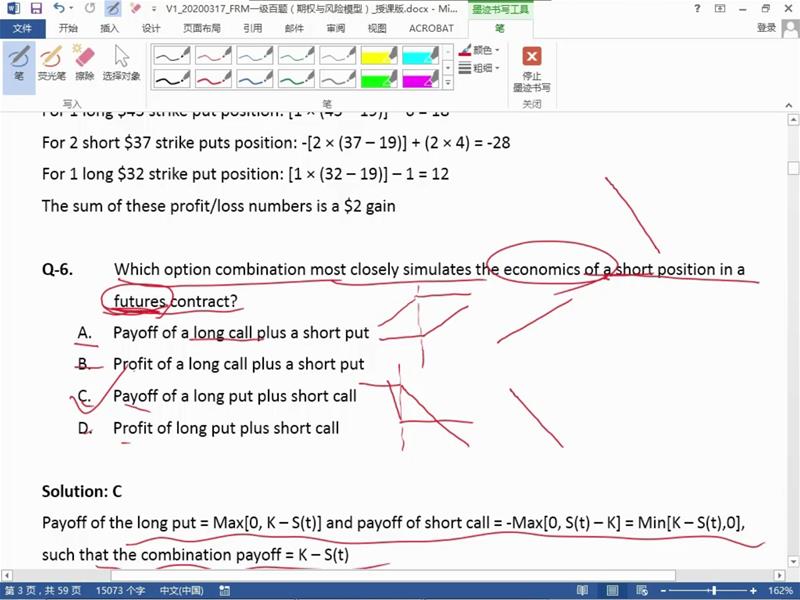Screen dimensions: 800x600
Task: Open the pen Color (颜色) dropdown
Action: pyautogui.click(x=479, y=50)
